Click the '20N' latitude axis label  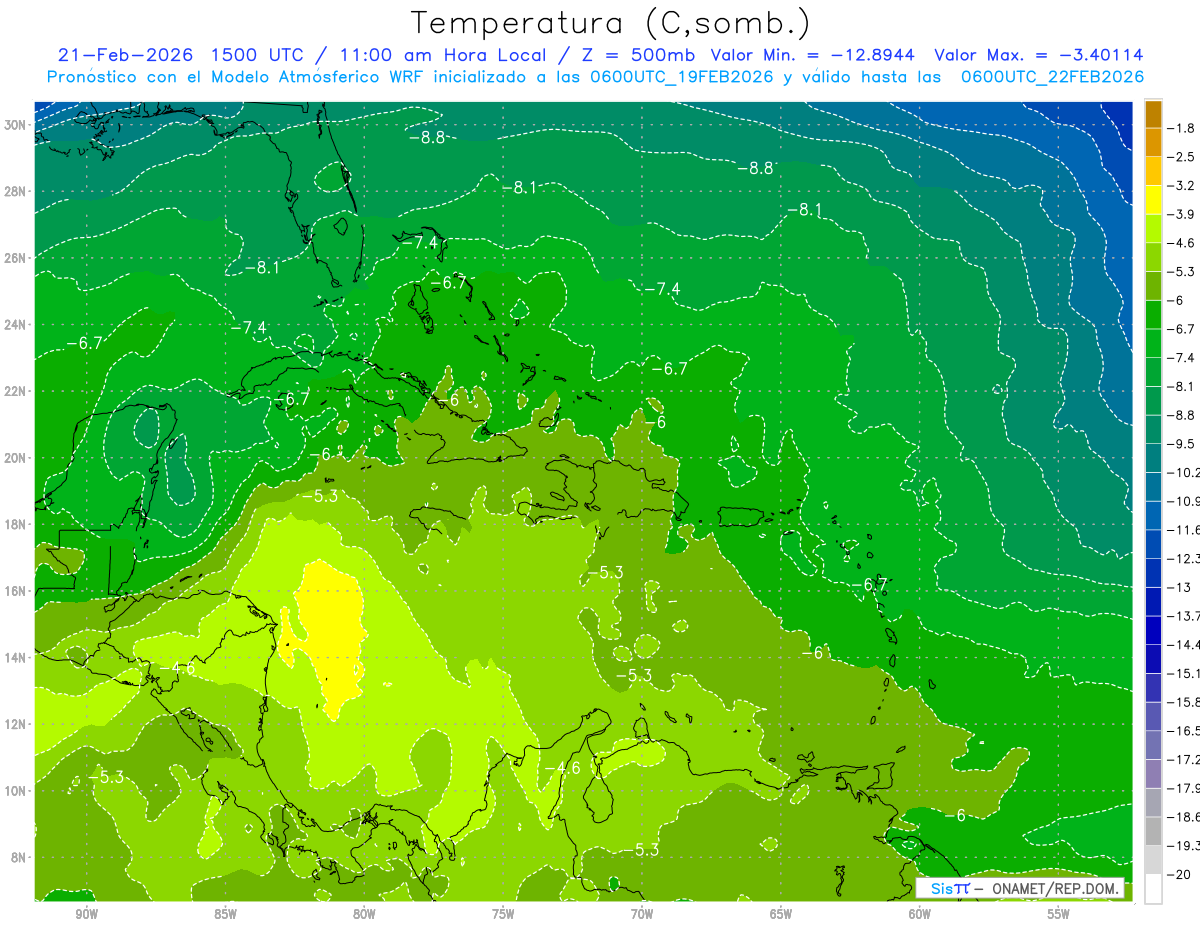point(16,458)
